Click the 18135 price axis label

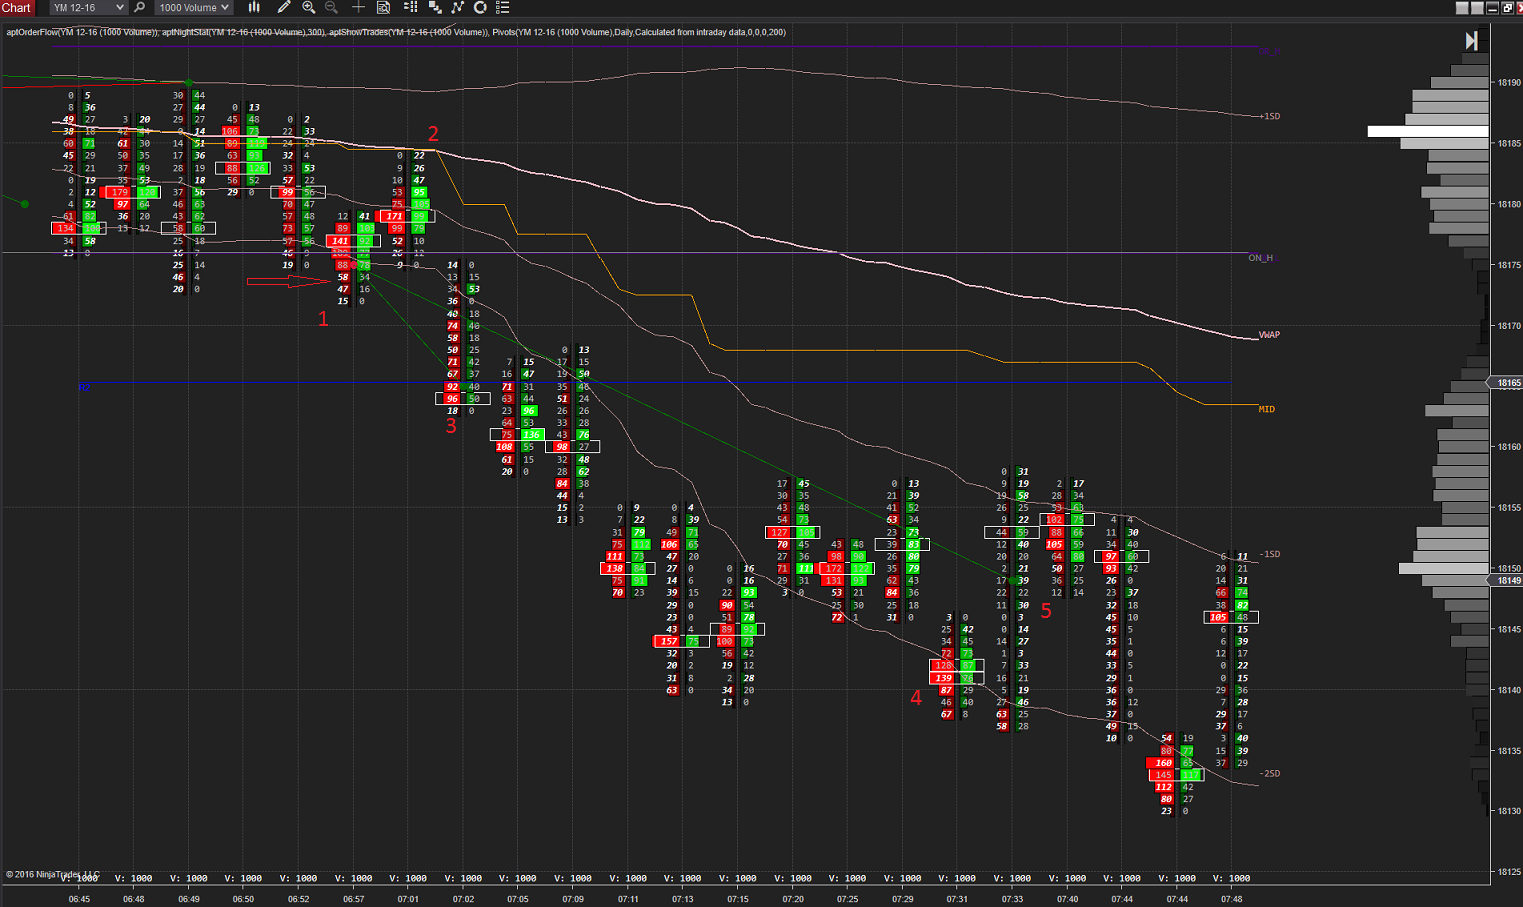coord(1509,751)
